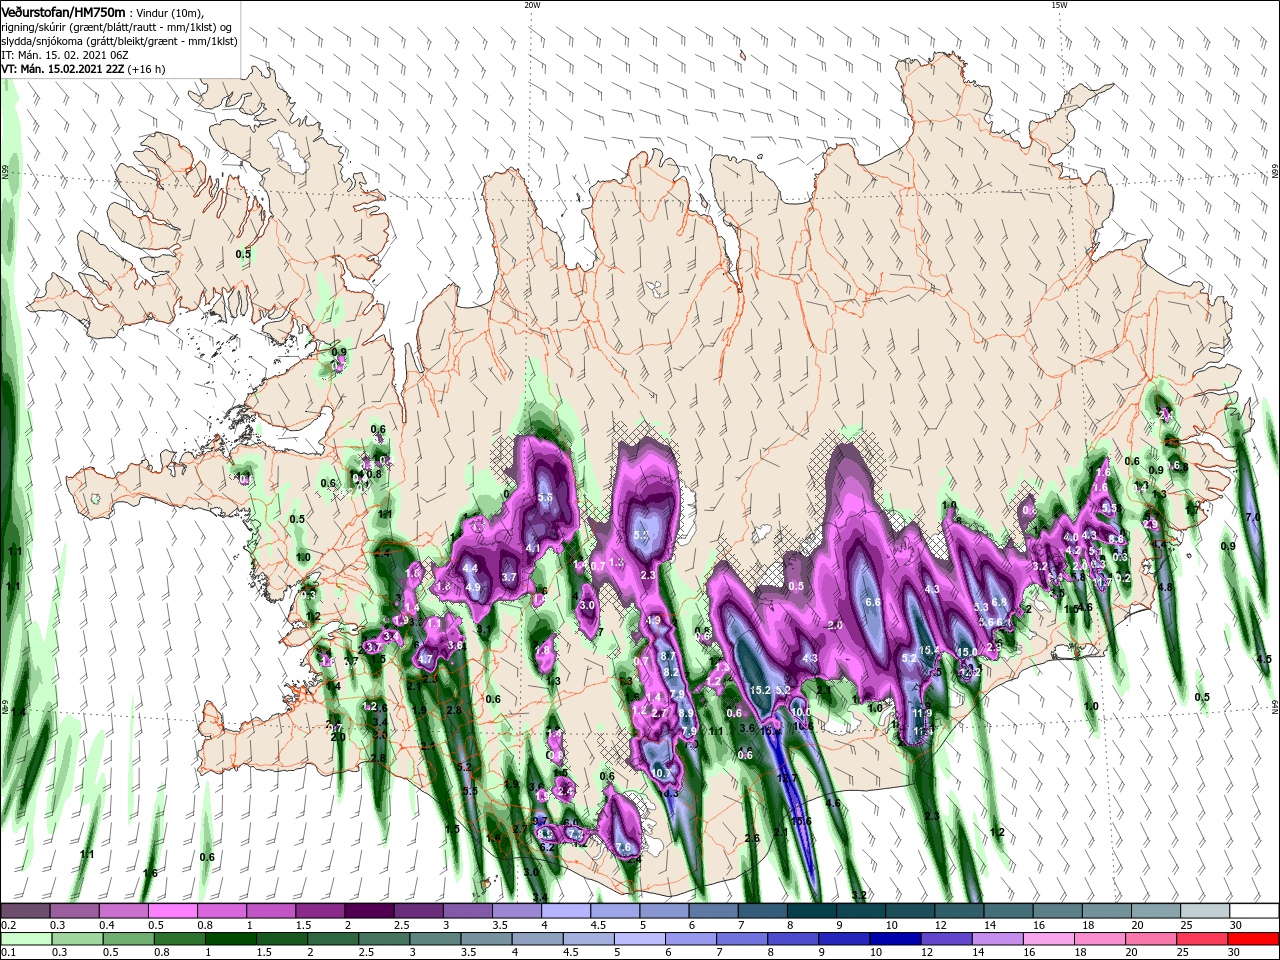Click the 15W longitude label
The width and height of the screenshot is (1280, 960).
[x=1059, y=5]
